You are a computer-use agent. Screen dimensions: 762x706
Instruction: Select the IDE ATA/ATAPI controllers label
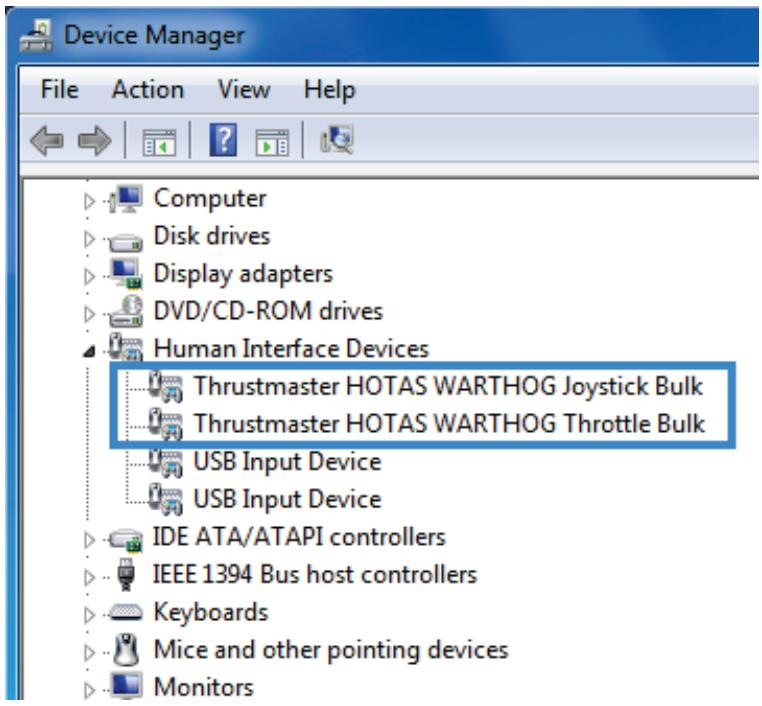pyautogui.click(x=299, y=537)
